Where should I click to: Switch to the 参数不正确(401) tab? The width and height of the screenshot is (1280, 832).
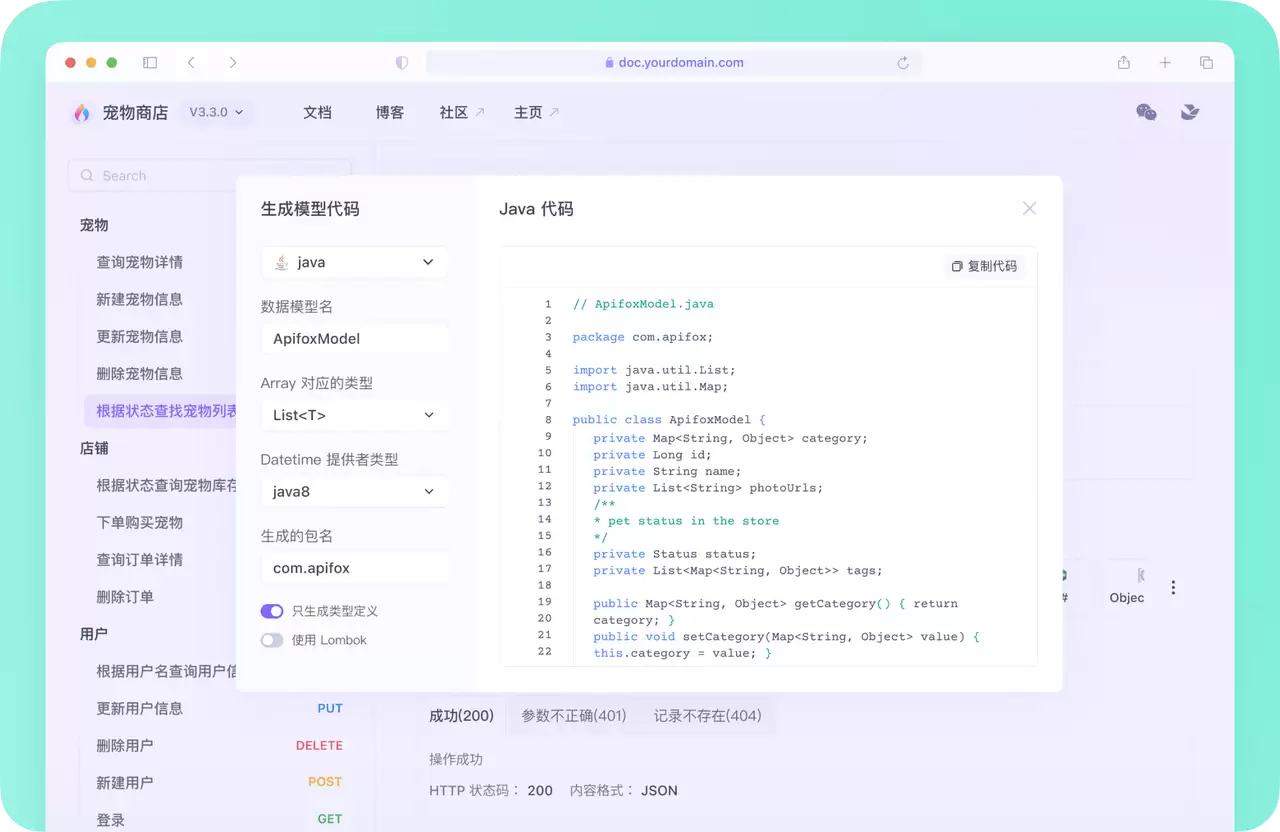(574, 715)
